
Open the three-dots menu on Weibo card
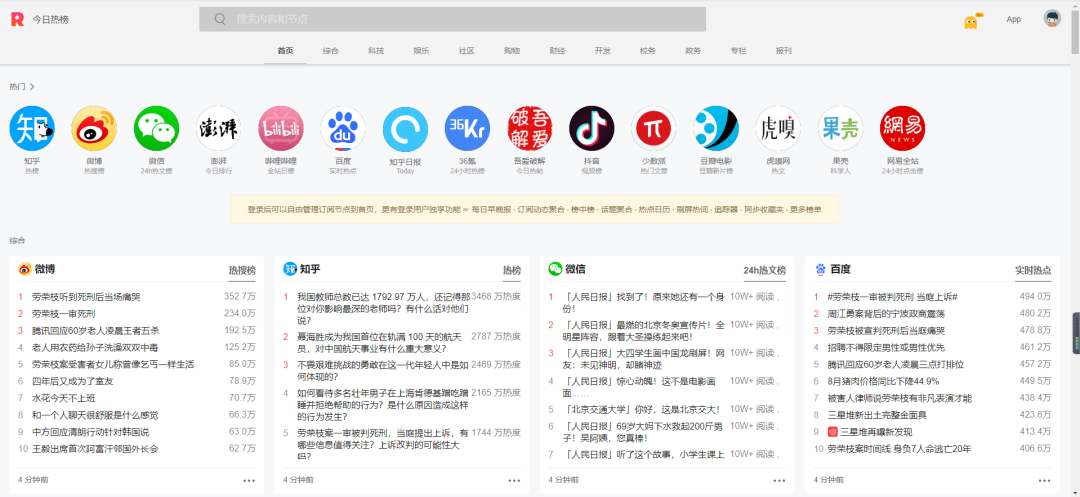[x=249, y=480]
